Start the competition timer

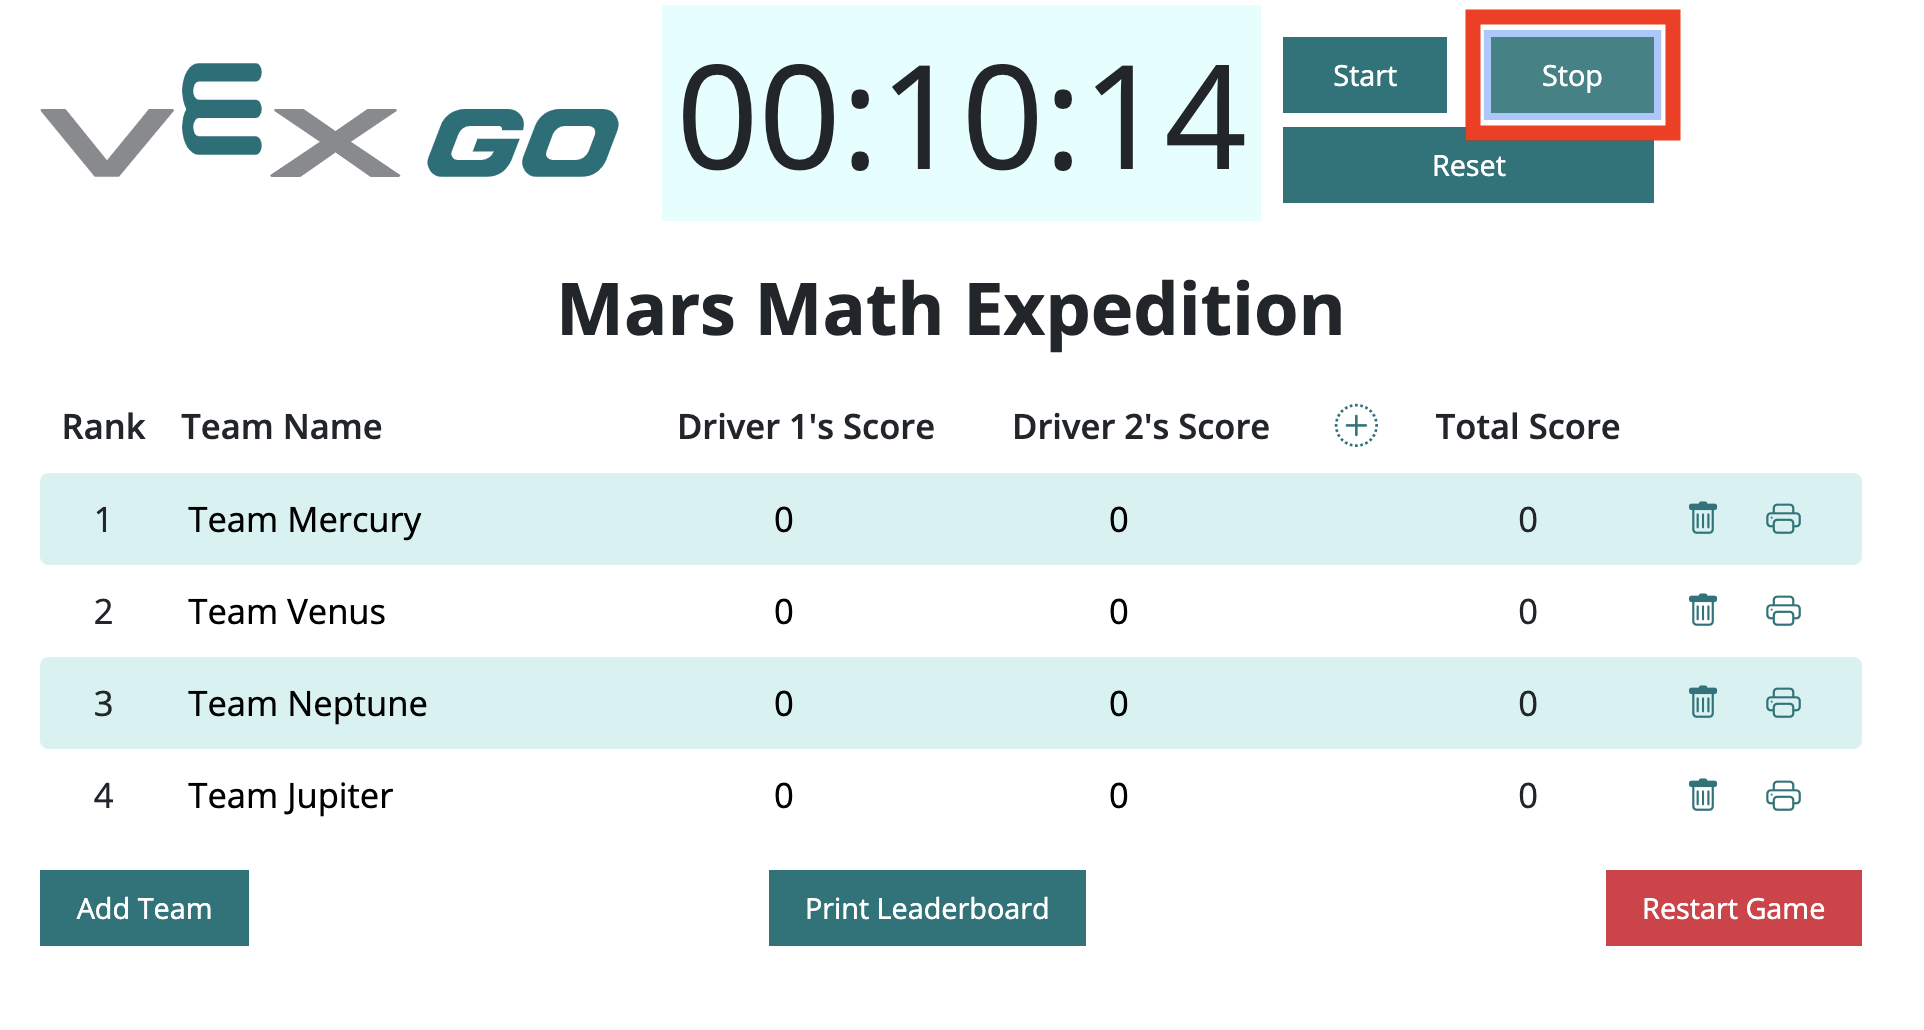1364,75
